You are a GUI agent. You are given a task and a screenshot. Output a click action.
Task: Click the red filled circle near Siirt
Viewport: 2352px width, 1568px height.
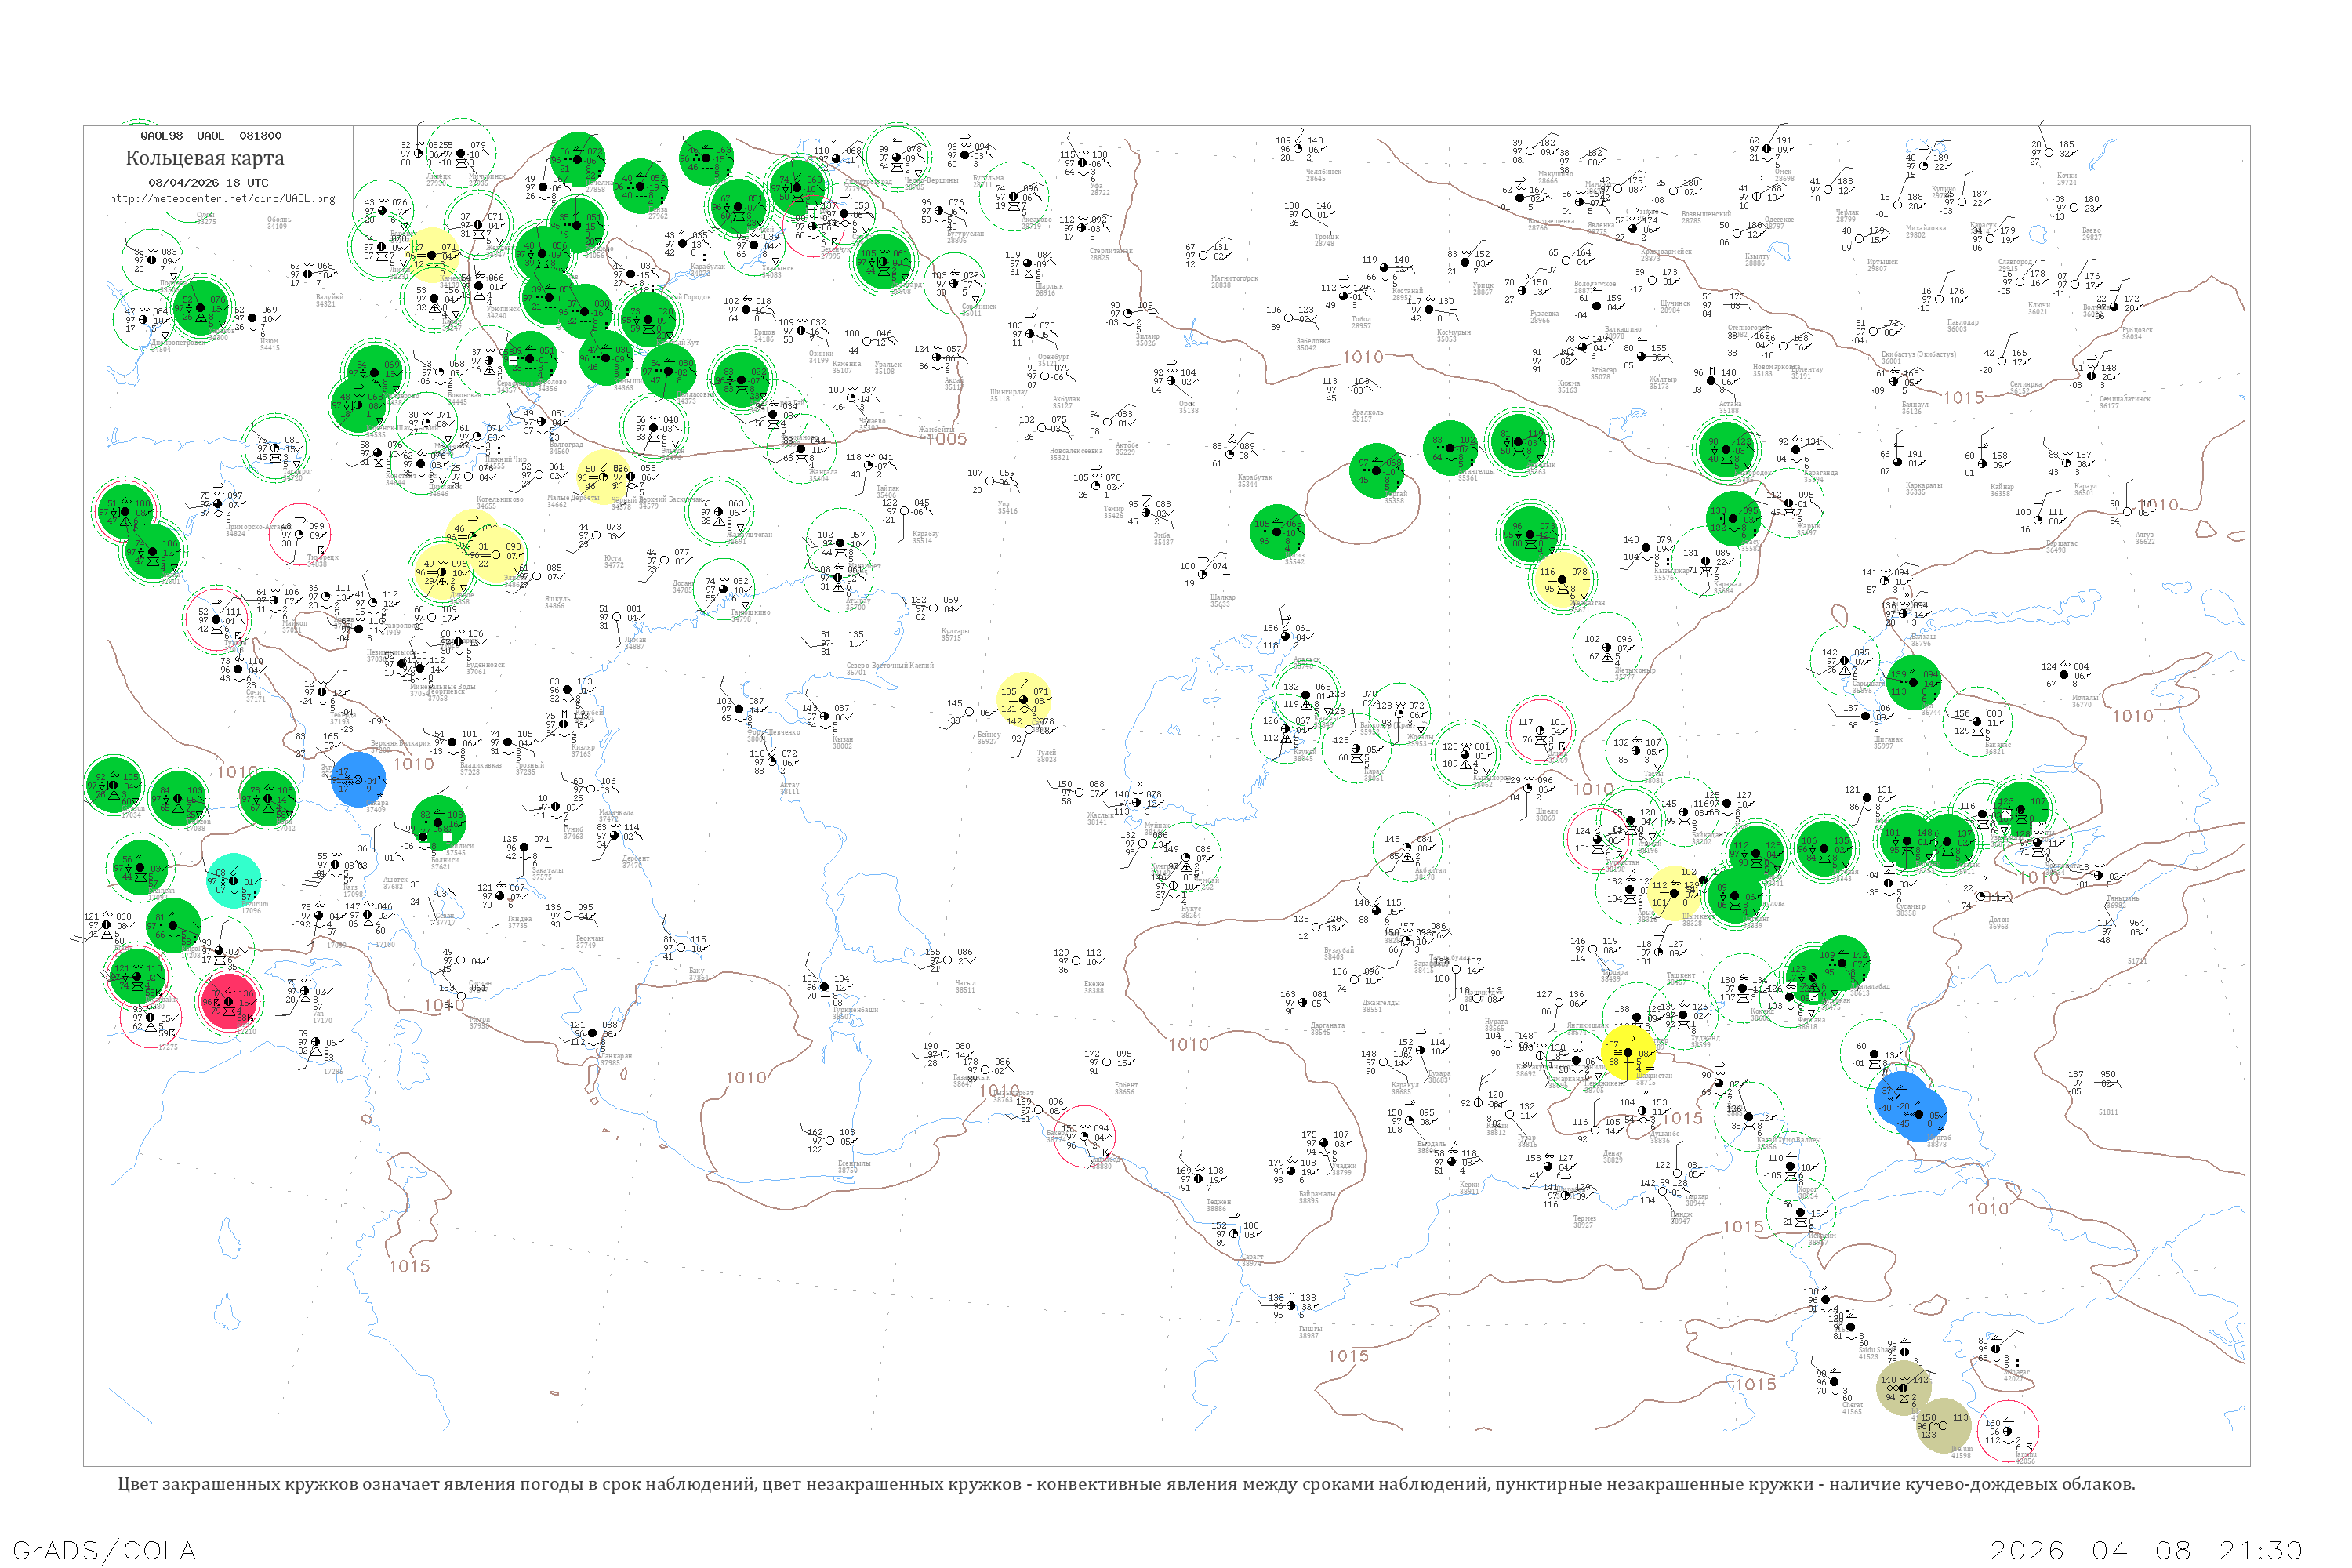[229, 1000]
